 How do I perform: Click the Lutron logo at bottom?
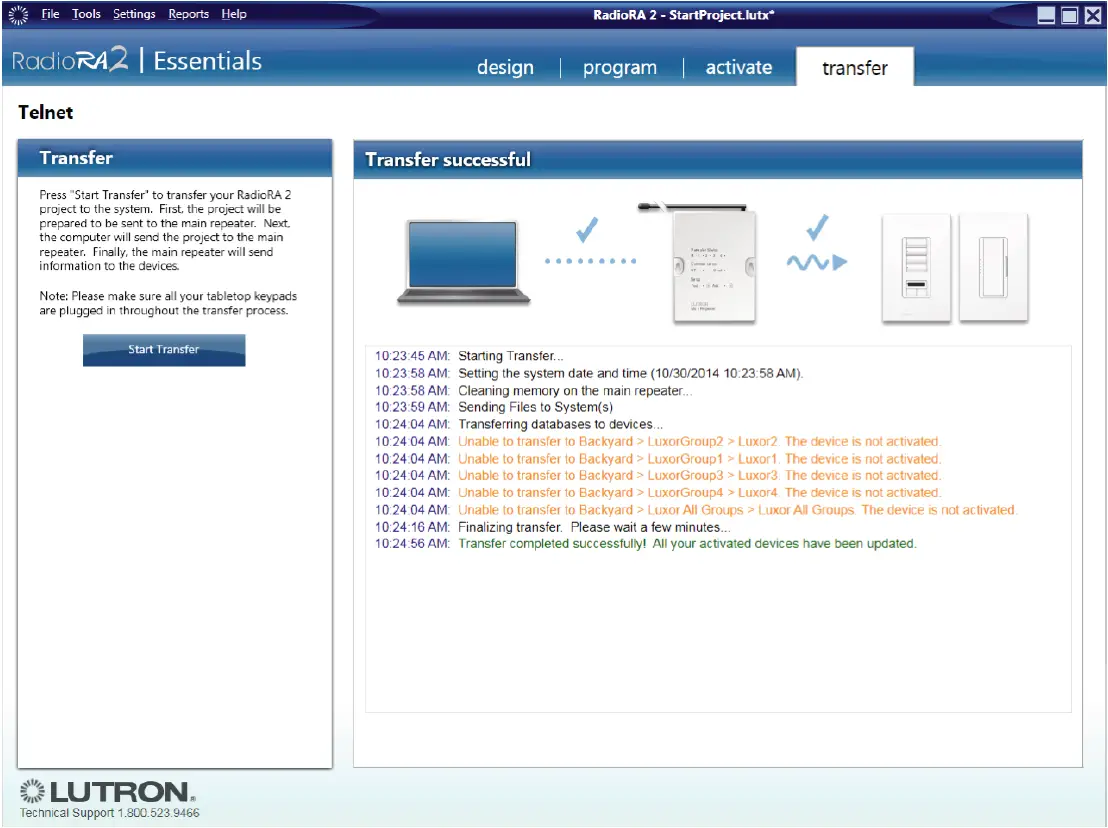tap(107, 792)
